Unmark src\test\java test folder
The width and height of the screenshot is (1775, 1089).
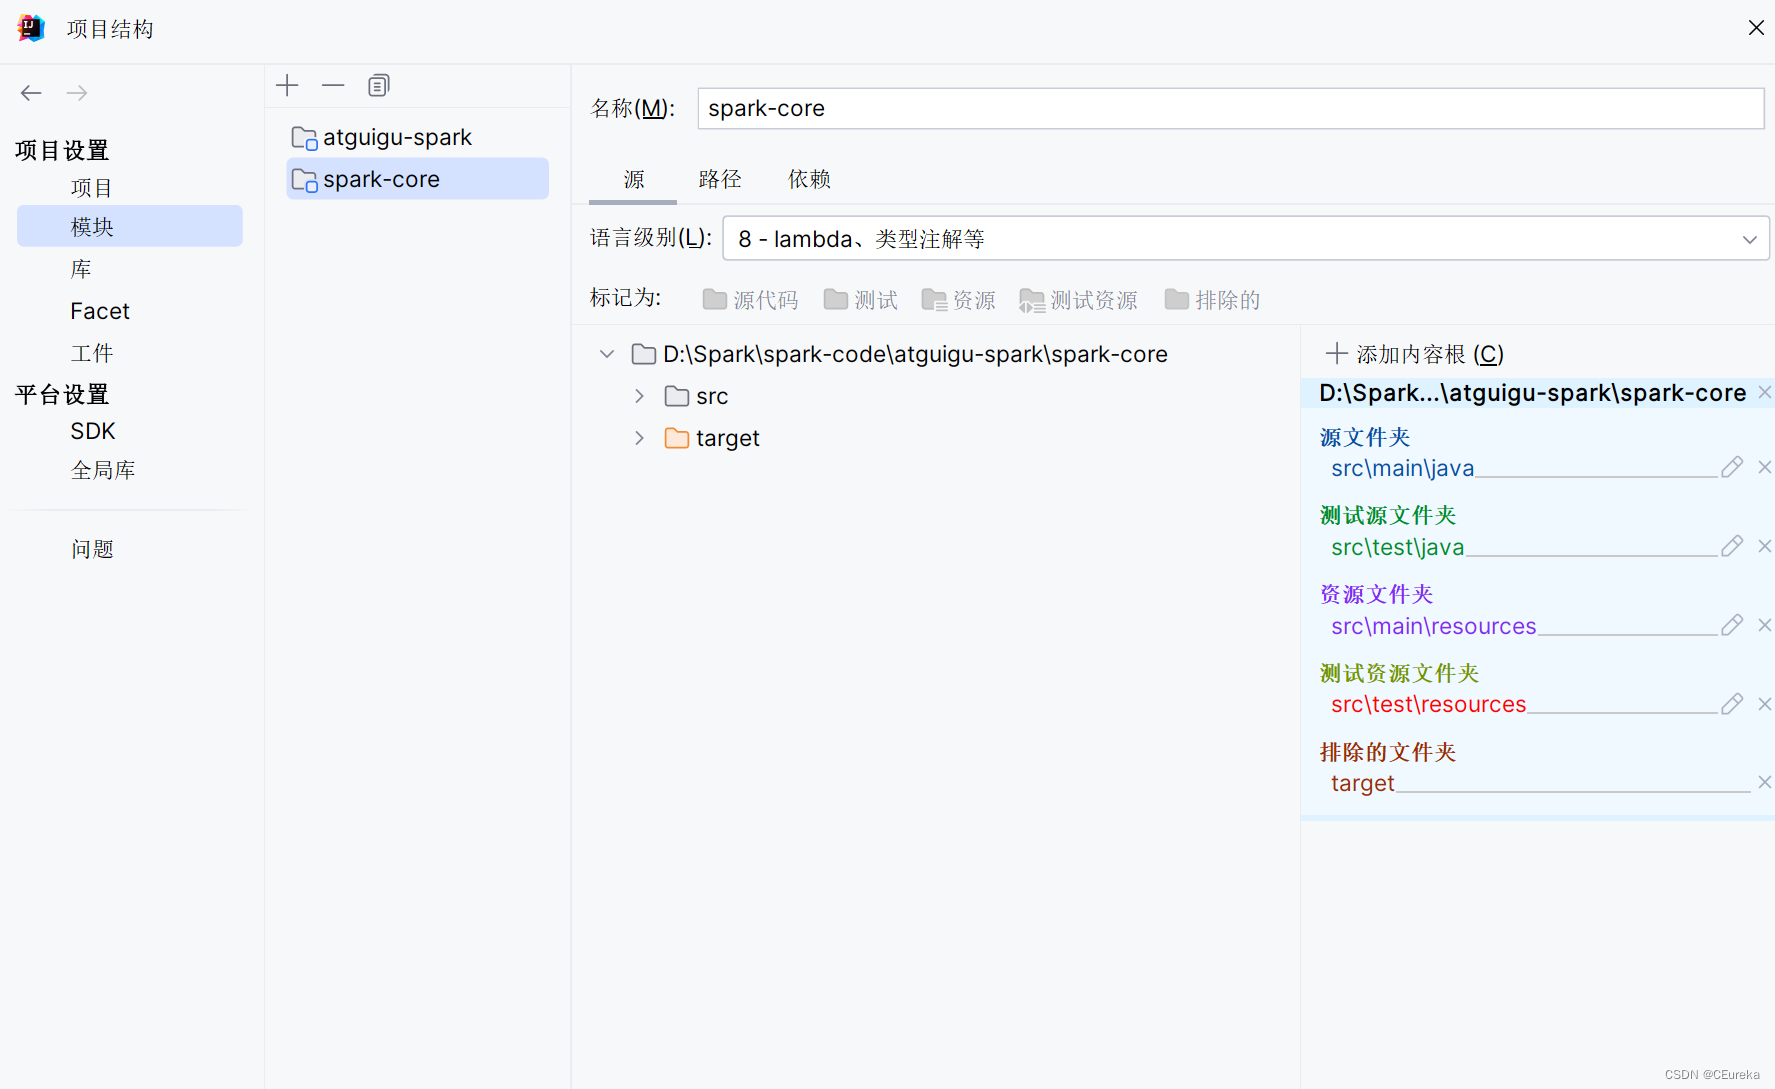coord(1765,546)
